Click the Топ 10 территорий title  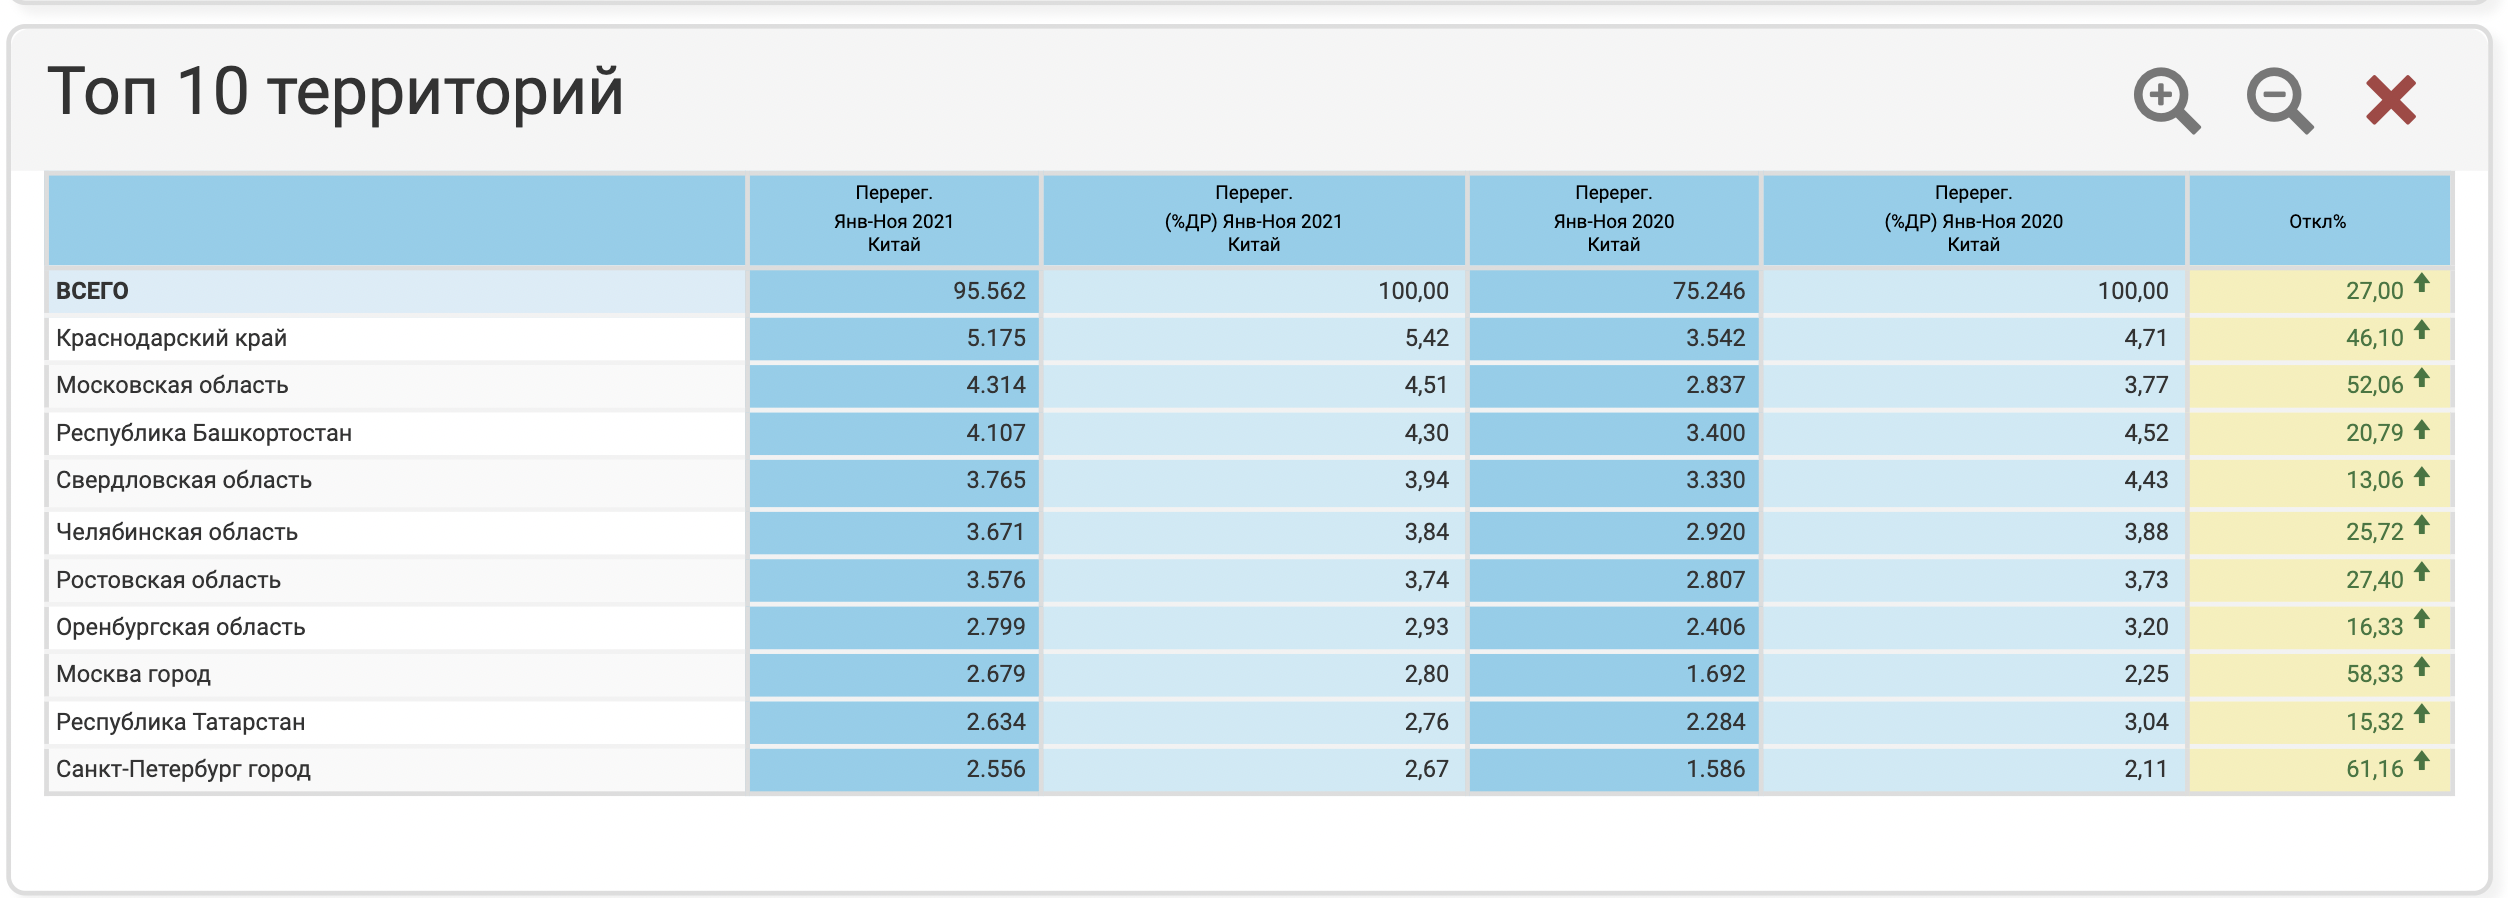tap(335, 92)
